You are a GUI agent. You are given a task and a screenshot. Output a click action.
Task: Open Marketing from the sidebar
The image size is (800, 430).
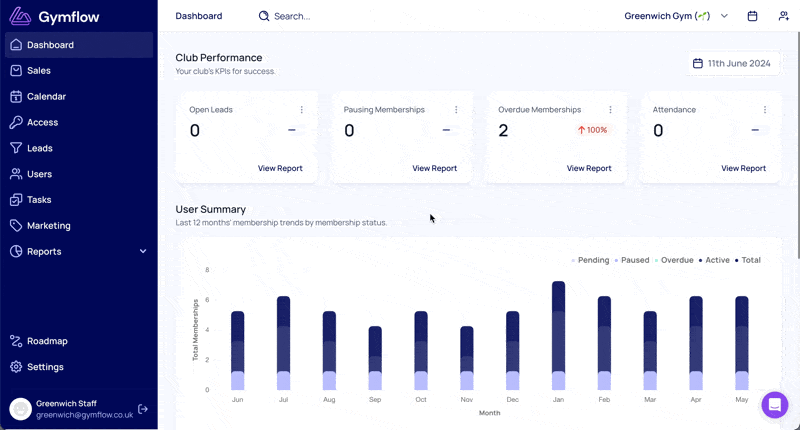coord(48,225)
